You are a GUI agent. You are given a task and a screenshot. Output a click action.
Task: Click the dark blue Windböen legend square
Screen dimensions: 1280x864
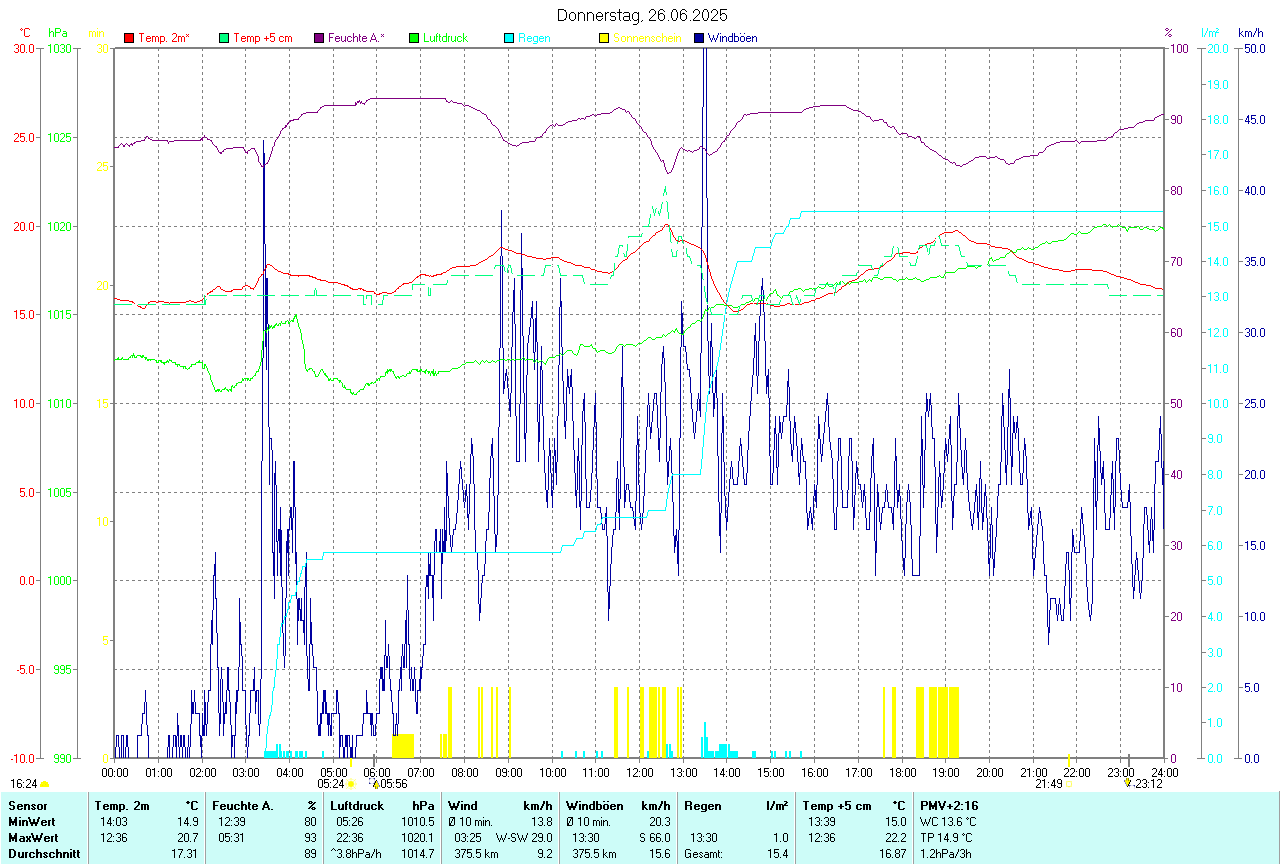point(699,38)
